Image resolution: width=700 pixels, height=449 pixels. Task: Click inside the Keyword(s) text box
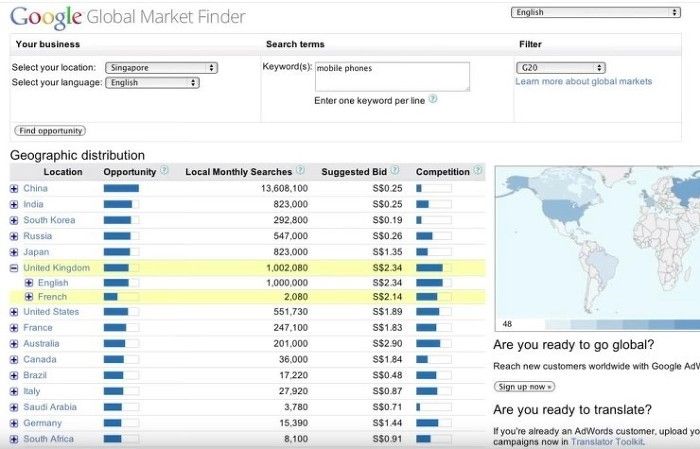[x=392, y=77]
